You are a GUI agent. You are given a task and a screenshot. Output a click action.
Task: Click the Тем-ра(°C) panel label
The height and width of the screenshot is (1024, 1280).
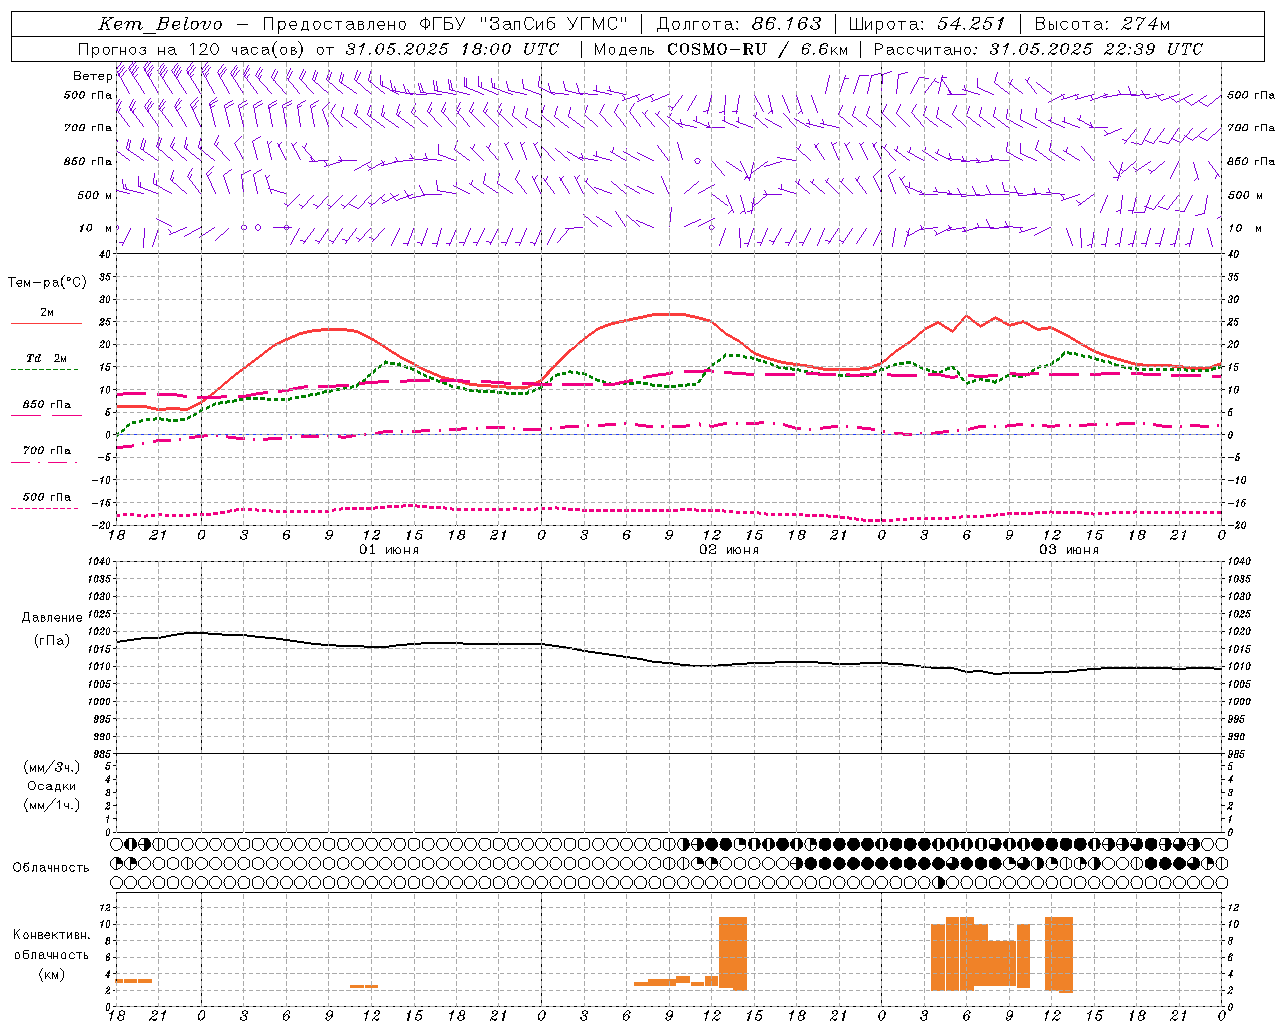coord(47,283)
